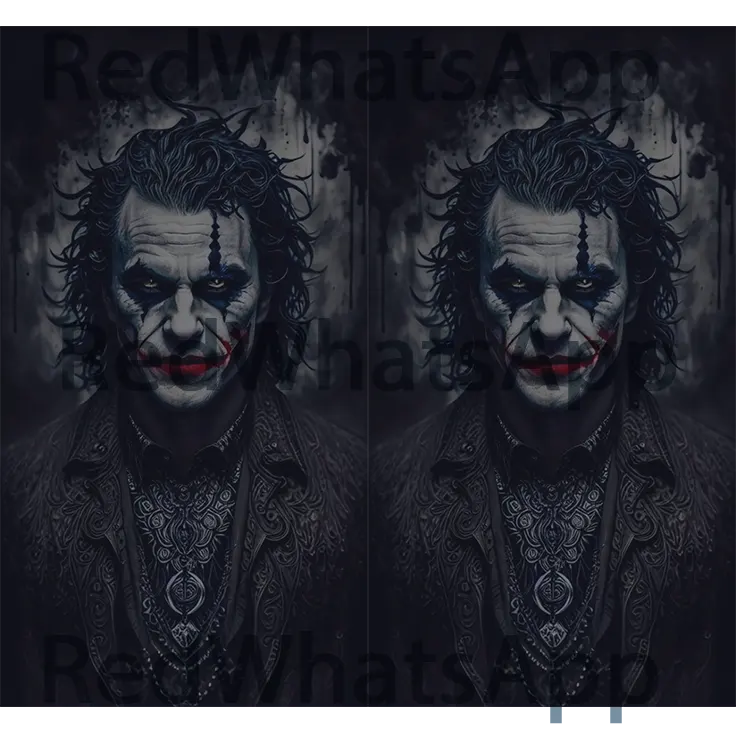Open the right Joker portrait image
Viewport: 736px width, 736px height.
[x=552, y=366]
